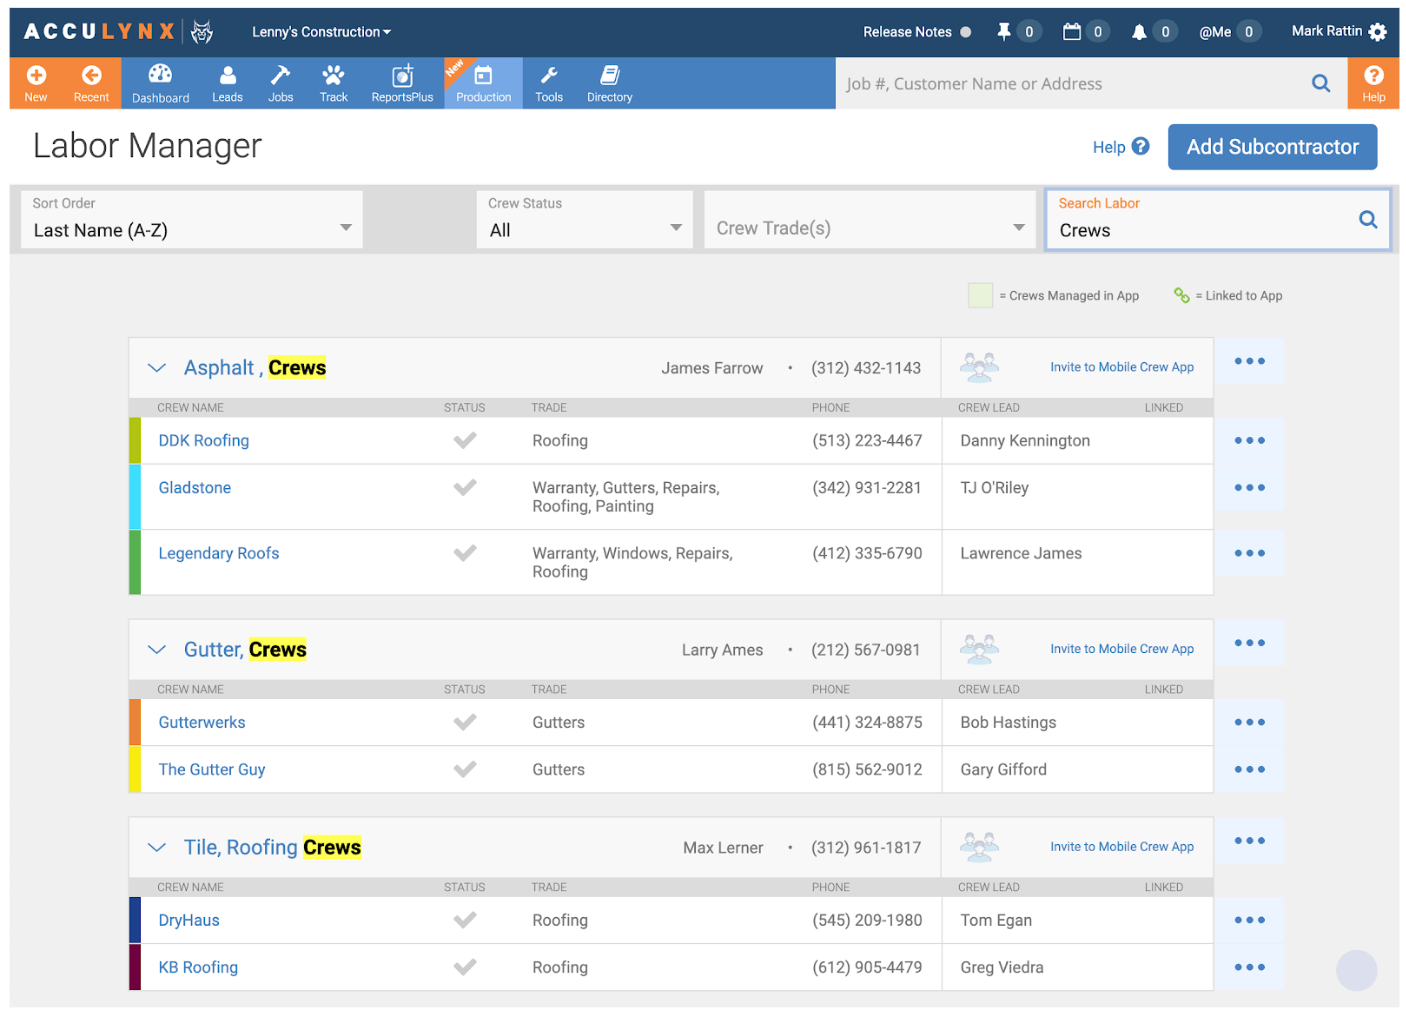Toggle status checkmark for DryHaus
The image size is (1406, 1018).
[465, 921]
